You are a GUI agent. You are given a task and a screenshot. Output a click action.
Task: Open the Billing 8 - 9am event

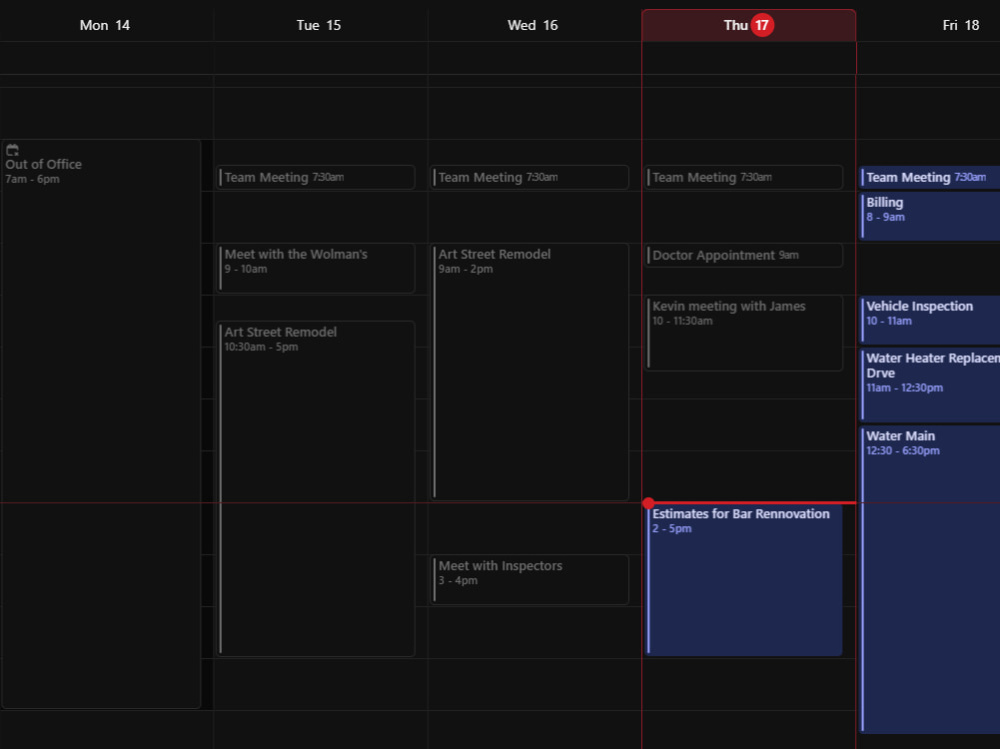[930, 216]
